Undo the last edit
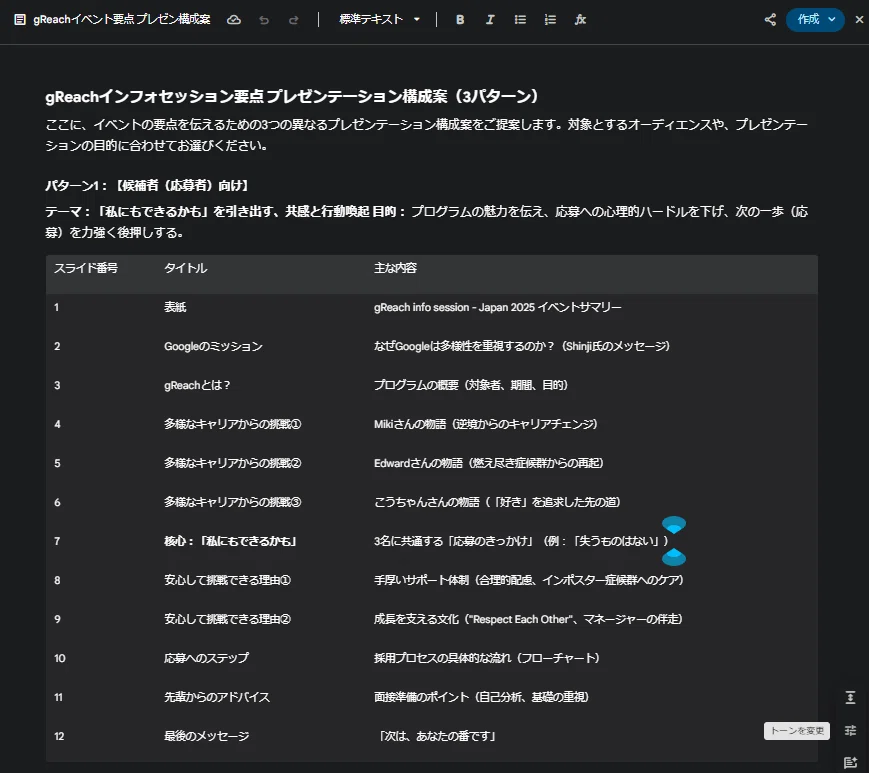Screen dimensions: 869x773 [264, 20]
